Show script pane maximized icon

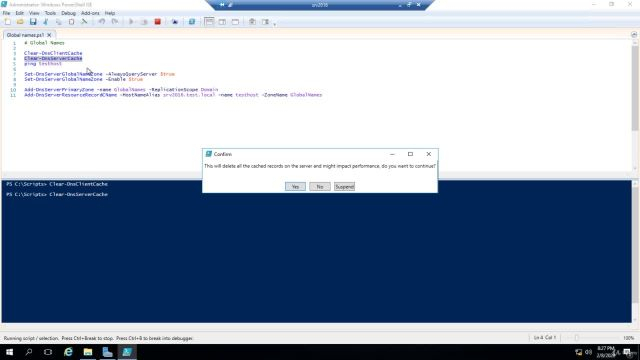pos(235,22)
